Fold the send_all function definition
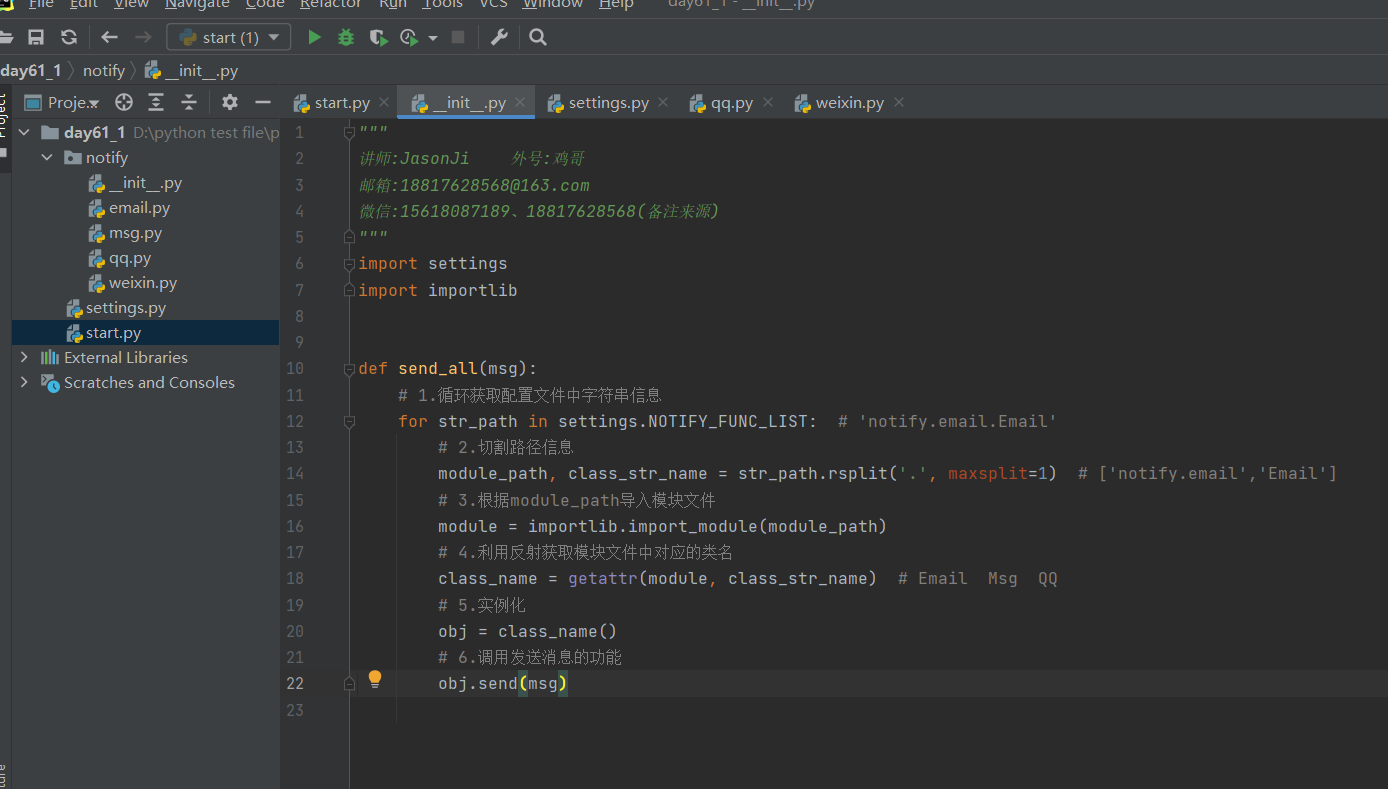 pyautogui.click(x=349, y=369)
